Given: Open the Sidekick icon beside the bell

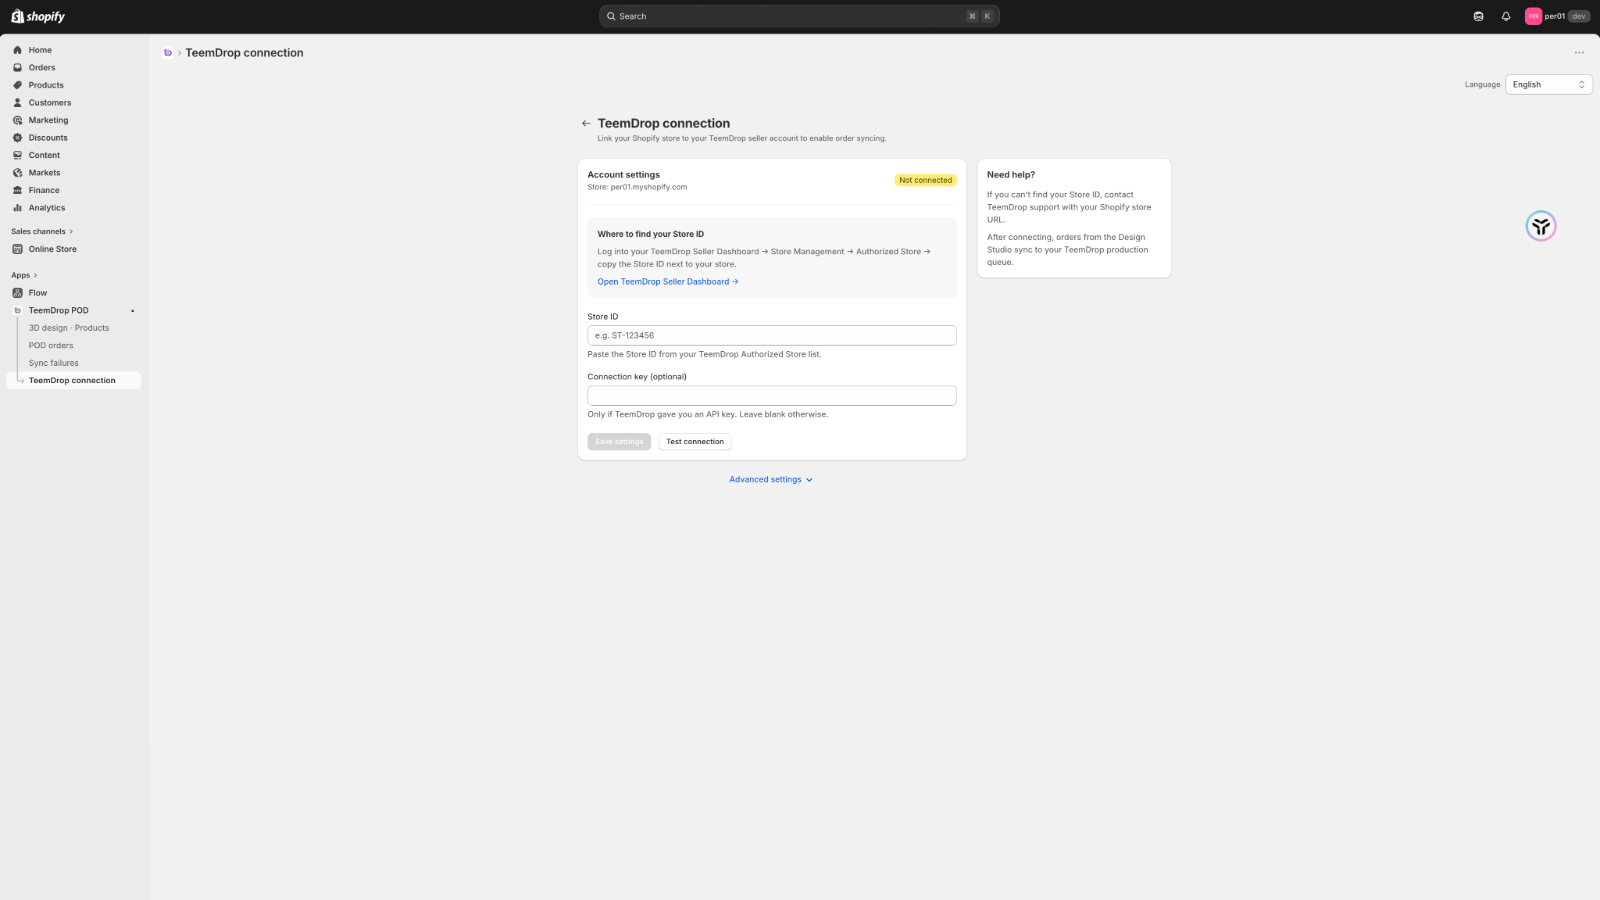Looking at the screenshot, I should 1478,16.
